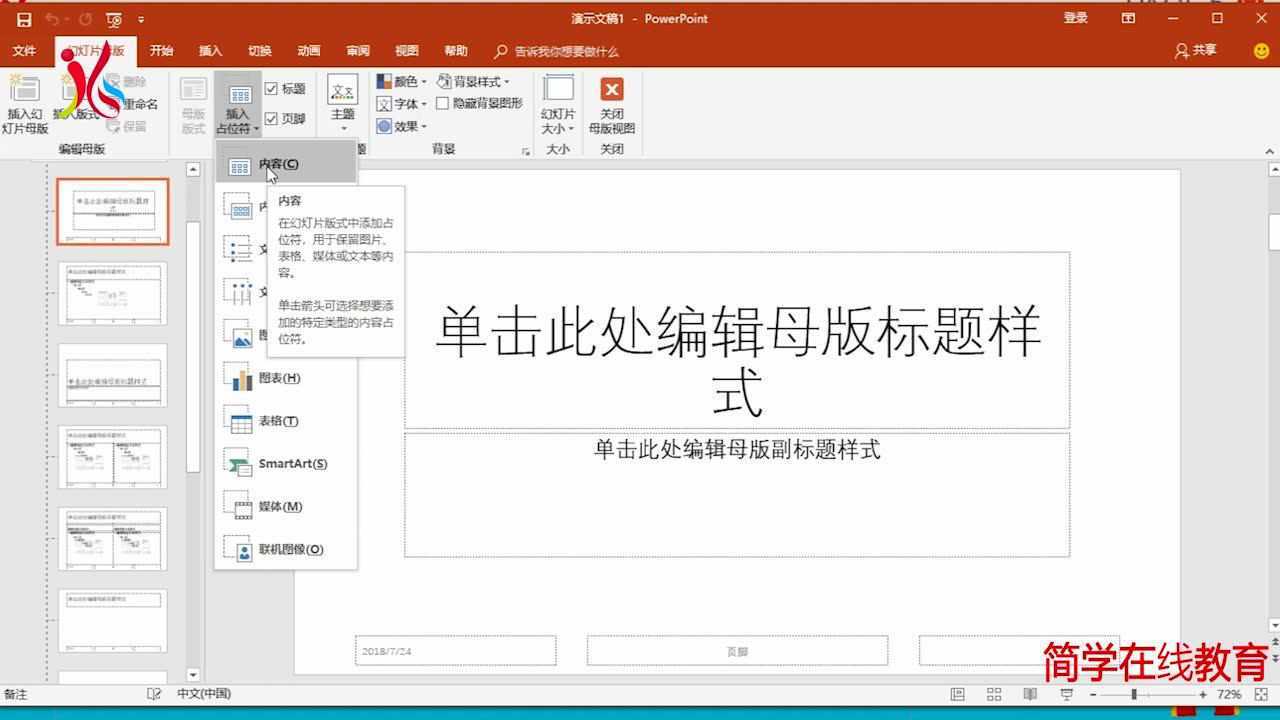The image size is (1280, 720).
Task: Select the fourth two-content layout thumbnail
Action: (113, 457)
